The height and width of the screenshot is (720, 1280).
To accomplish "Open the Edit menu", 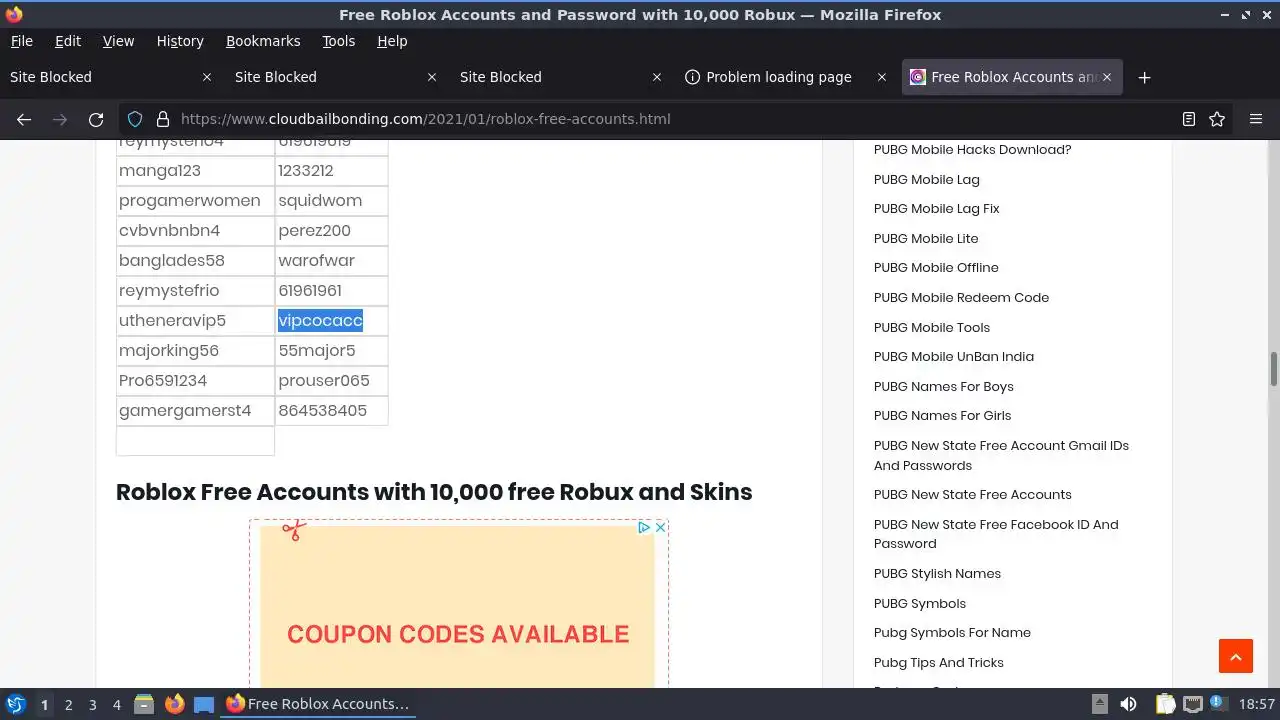I will (68, 41).
